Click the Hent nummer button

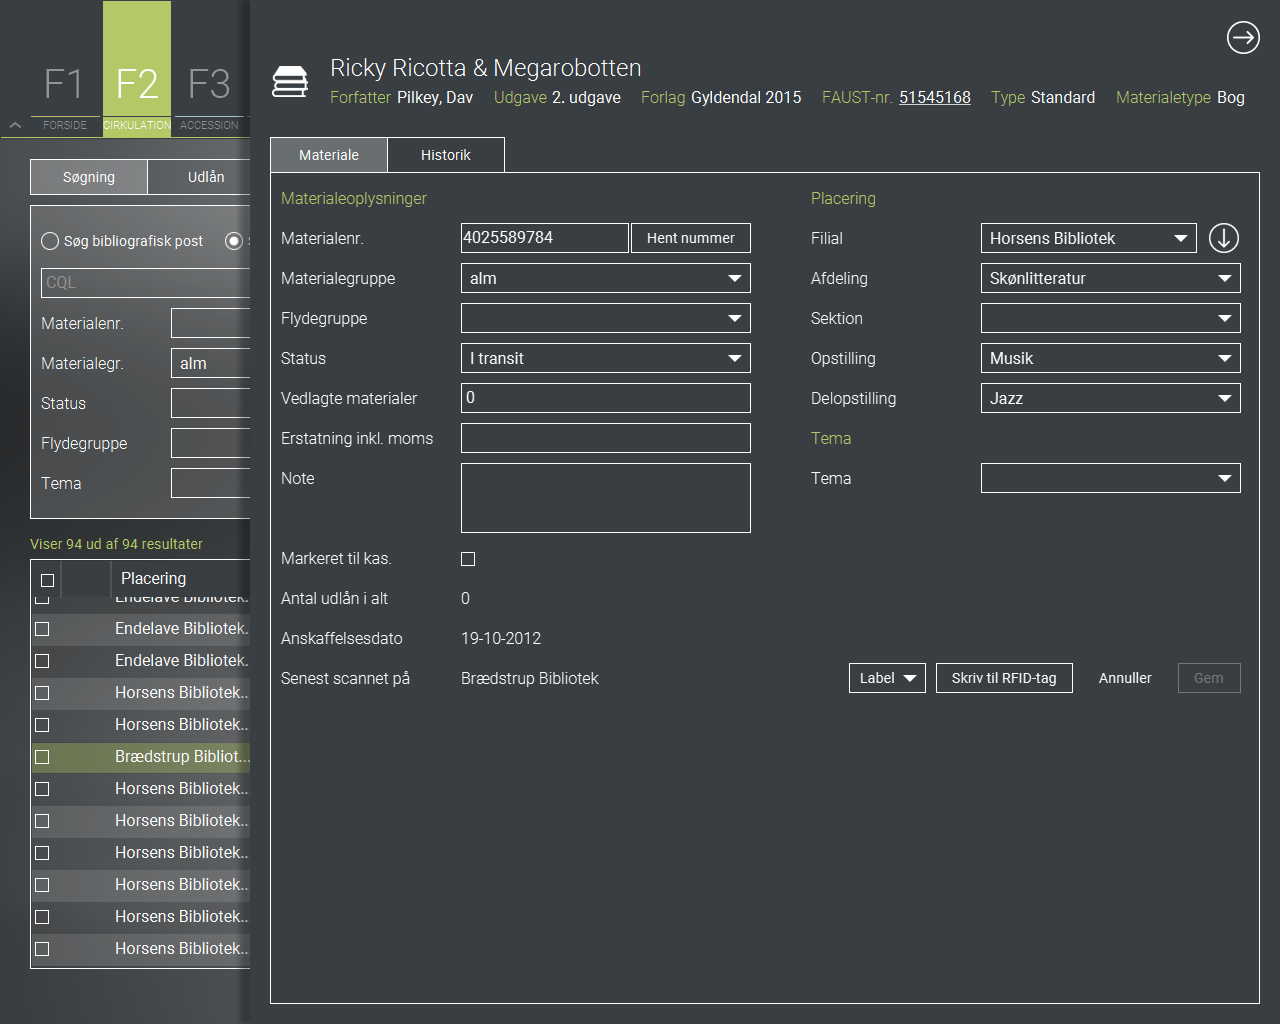pyautogui.click(x=691, y=238)
